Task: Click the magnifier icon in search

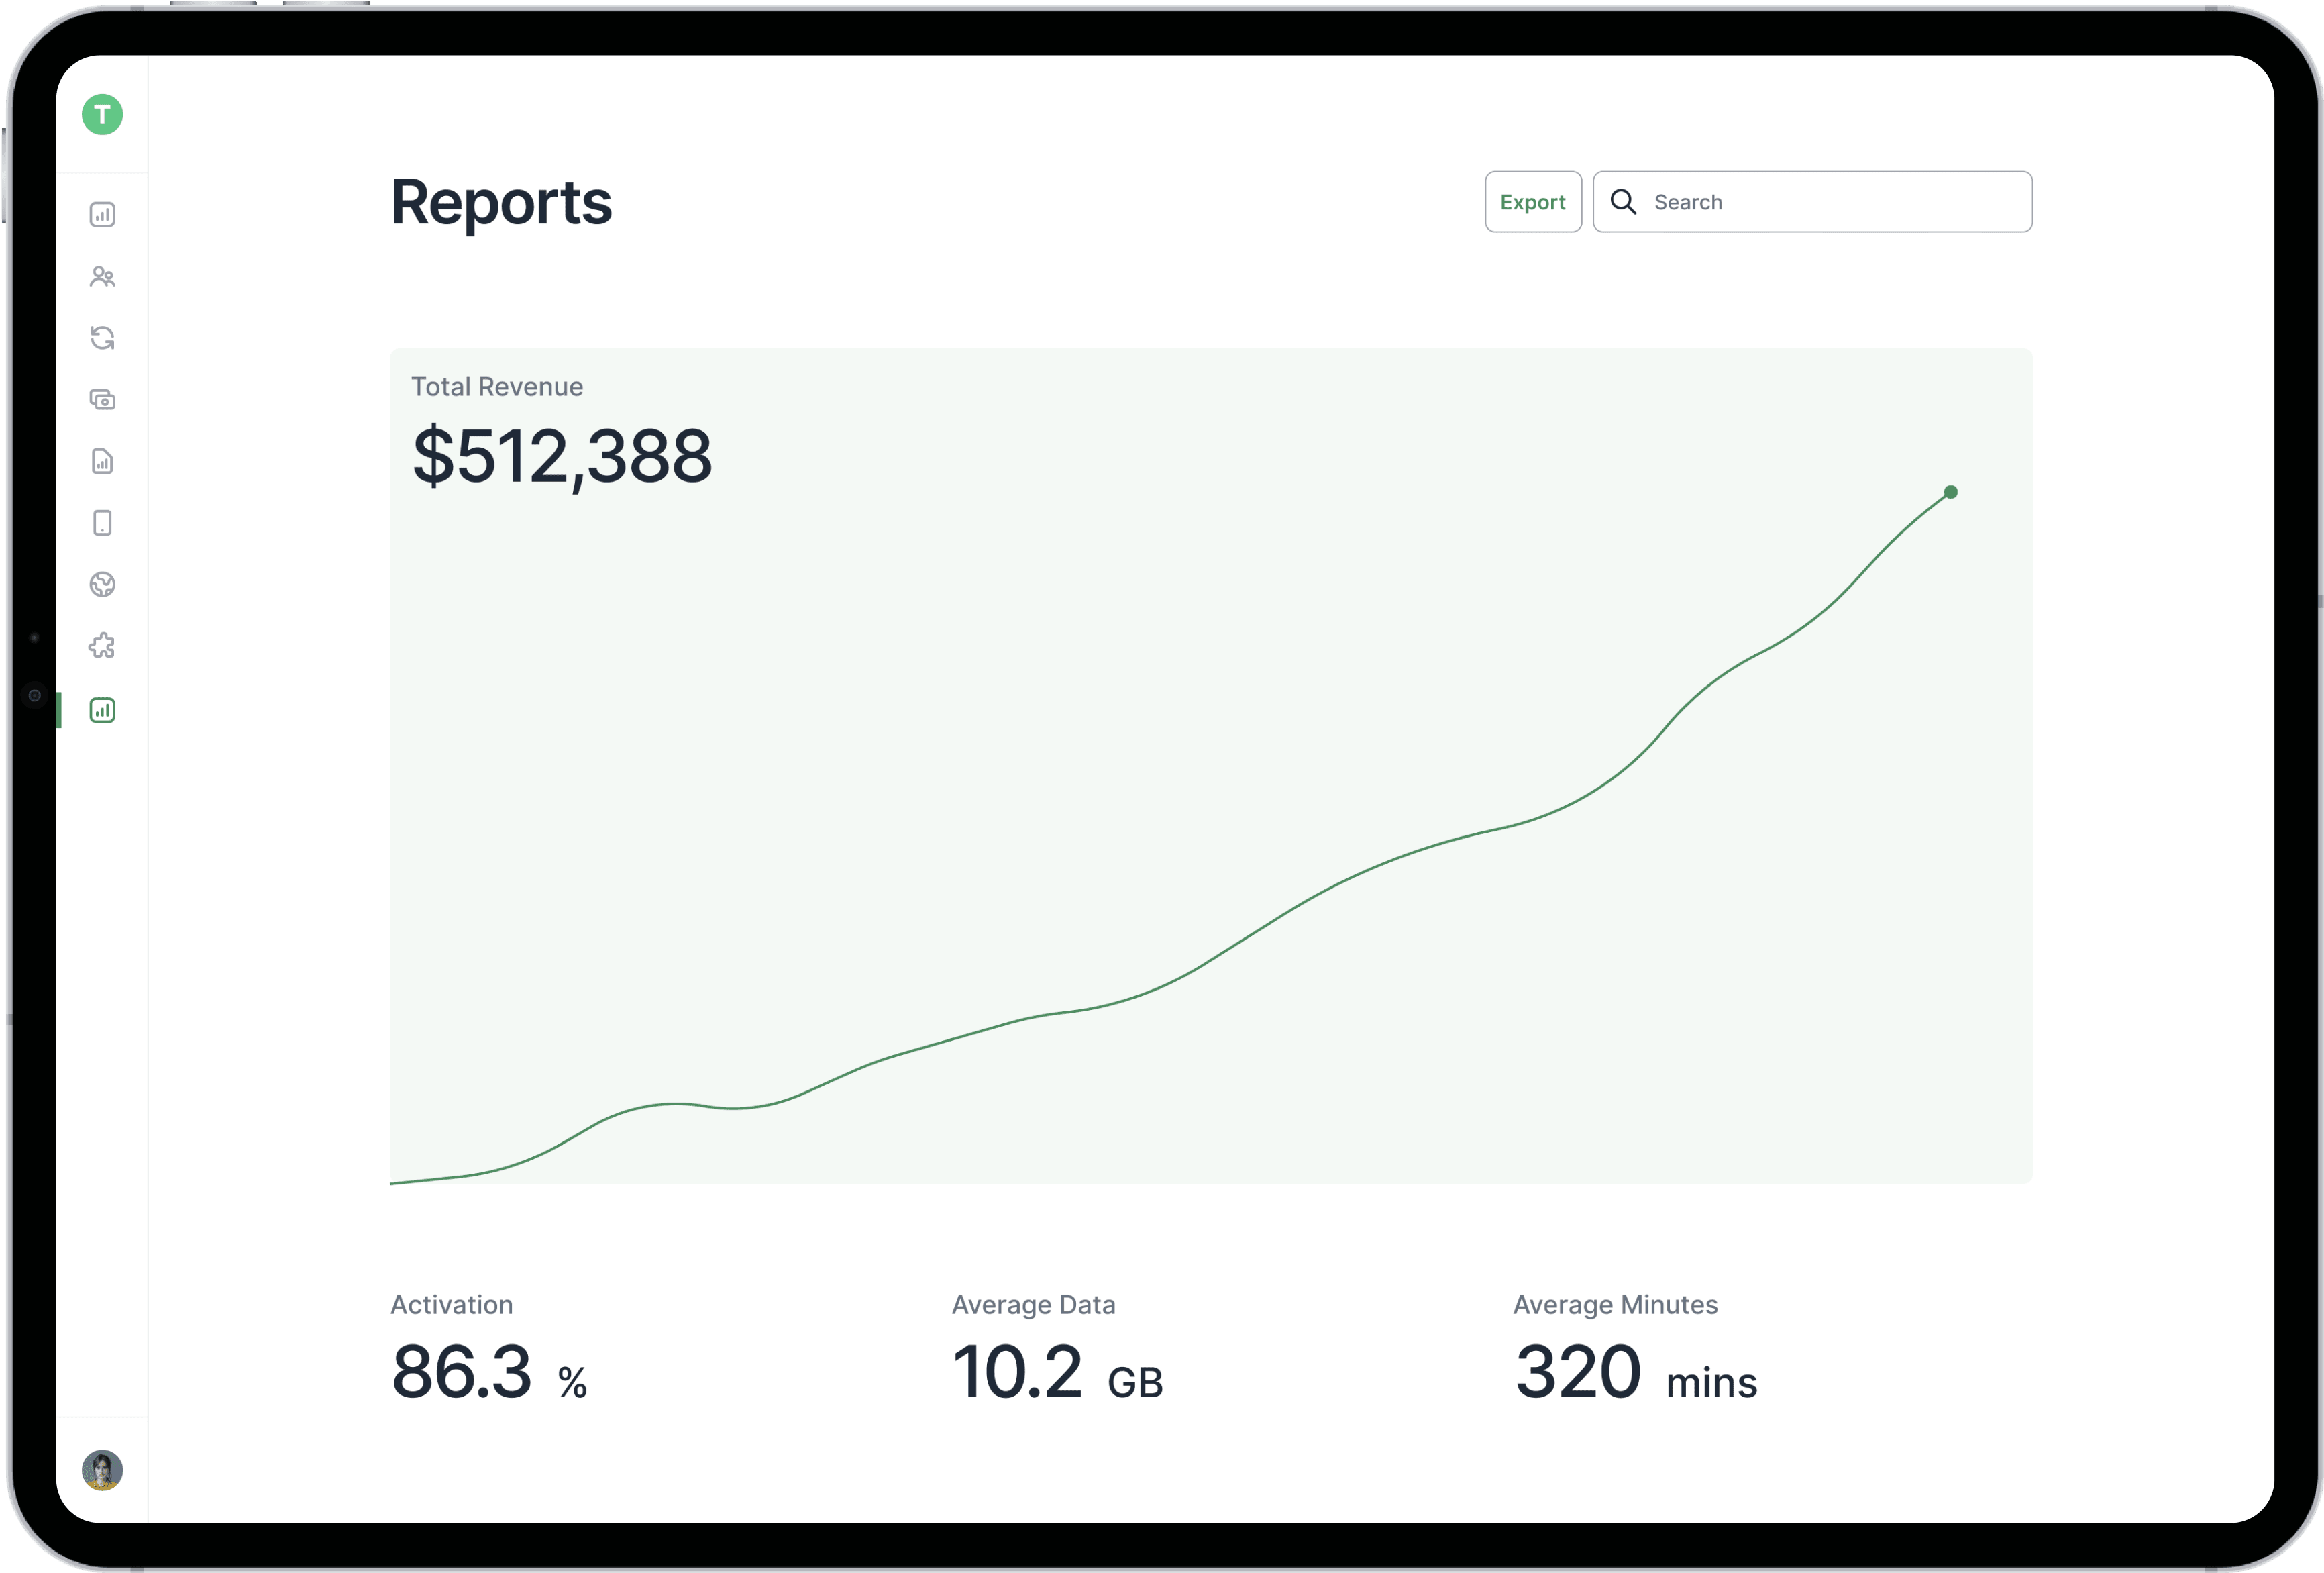Action: [x=1623, y=202]
